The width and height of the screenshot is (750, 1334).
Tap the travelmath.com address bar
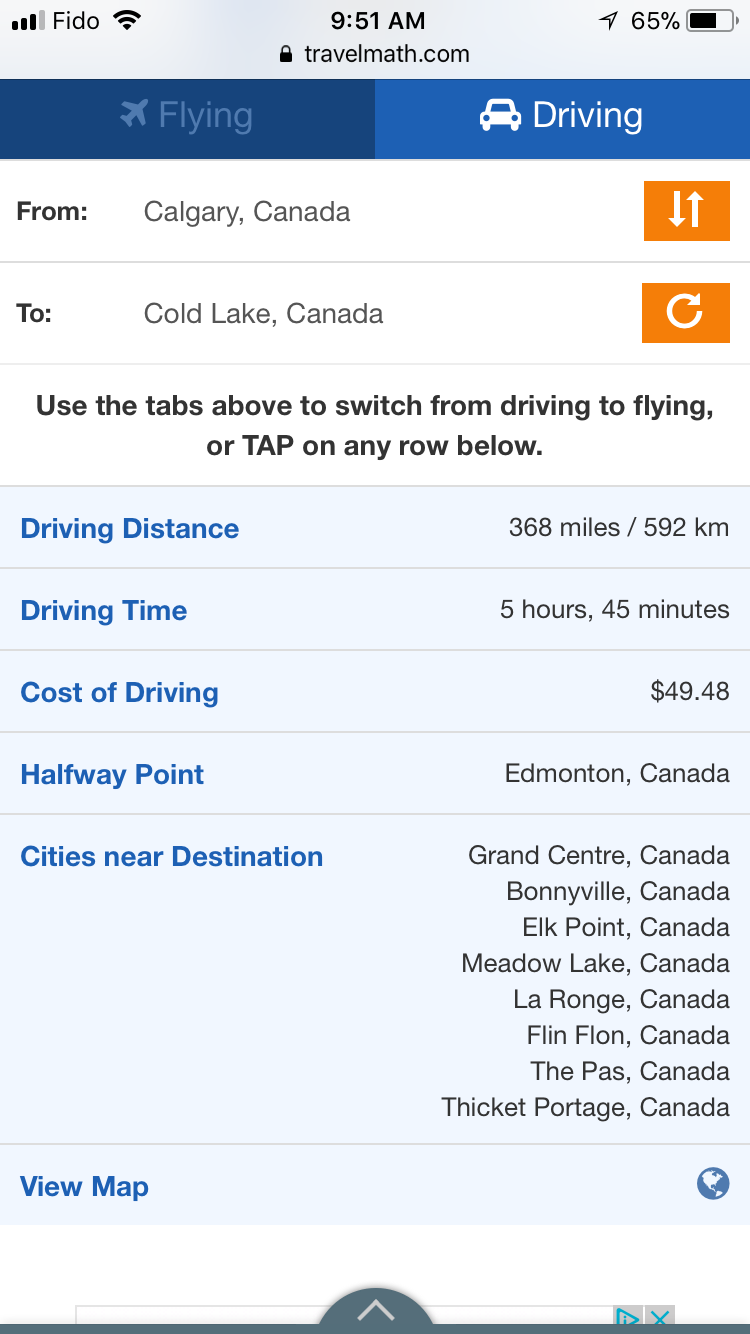(386, 55)
